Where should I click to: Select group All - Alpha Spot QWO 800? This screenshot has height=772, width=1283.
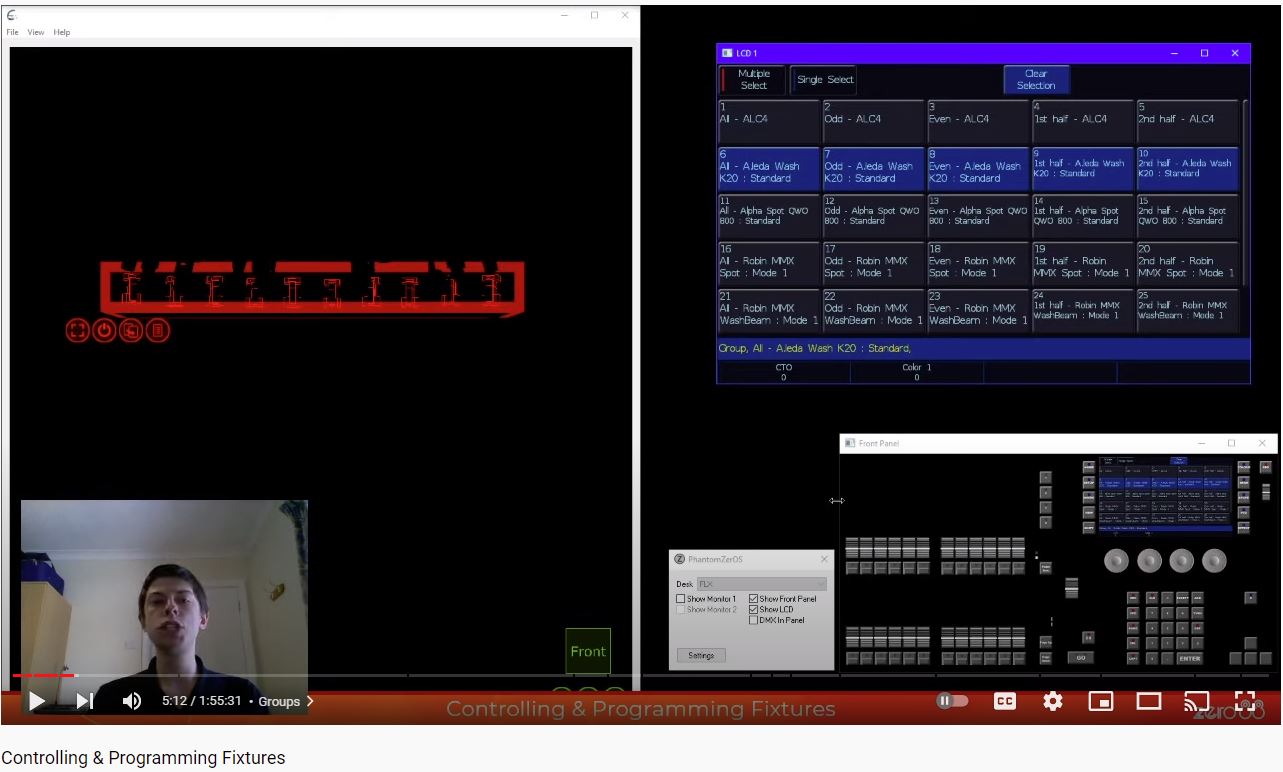click(x=768, y=214)
